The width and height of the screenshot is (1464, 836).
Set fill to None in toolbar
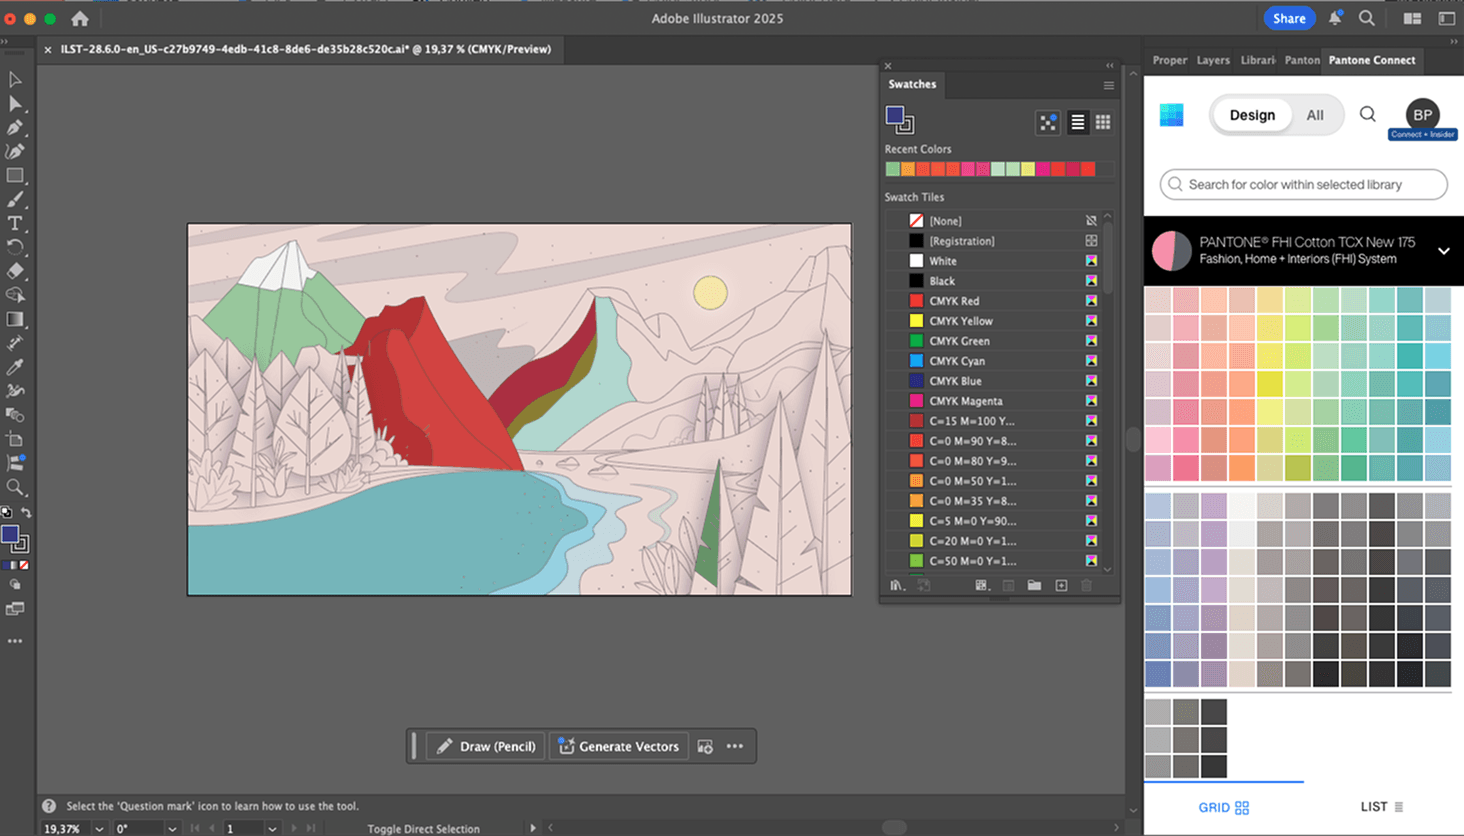(24, 565)
